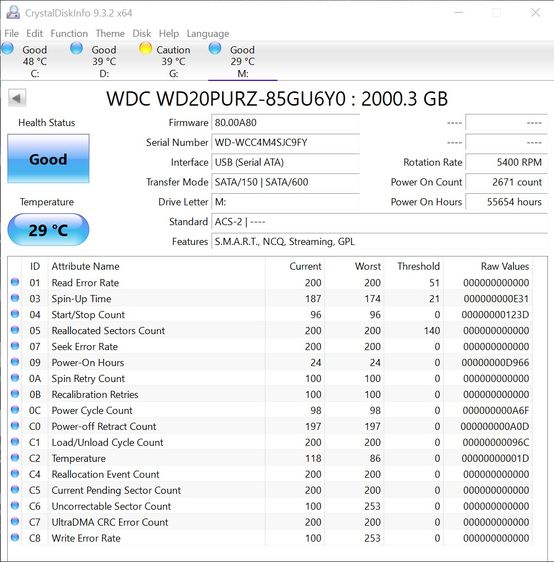Click status dot for Load/Unload Cycle Count

point(15,441)
